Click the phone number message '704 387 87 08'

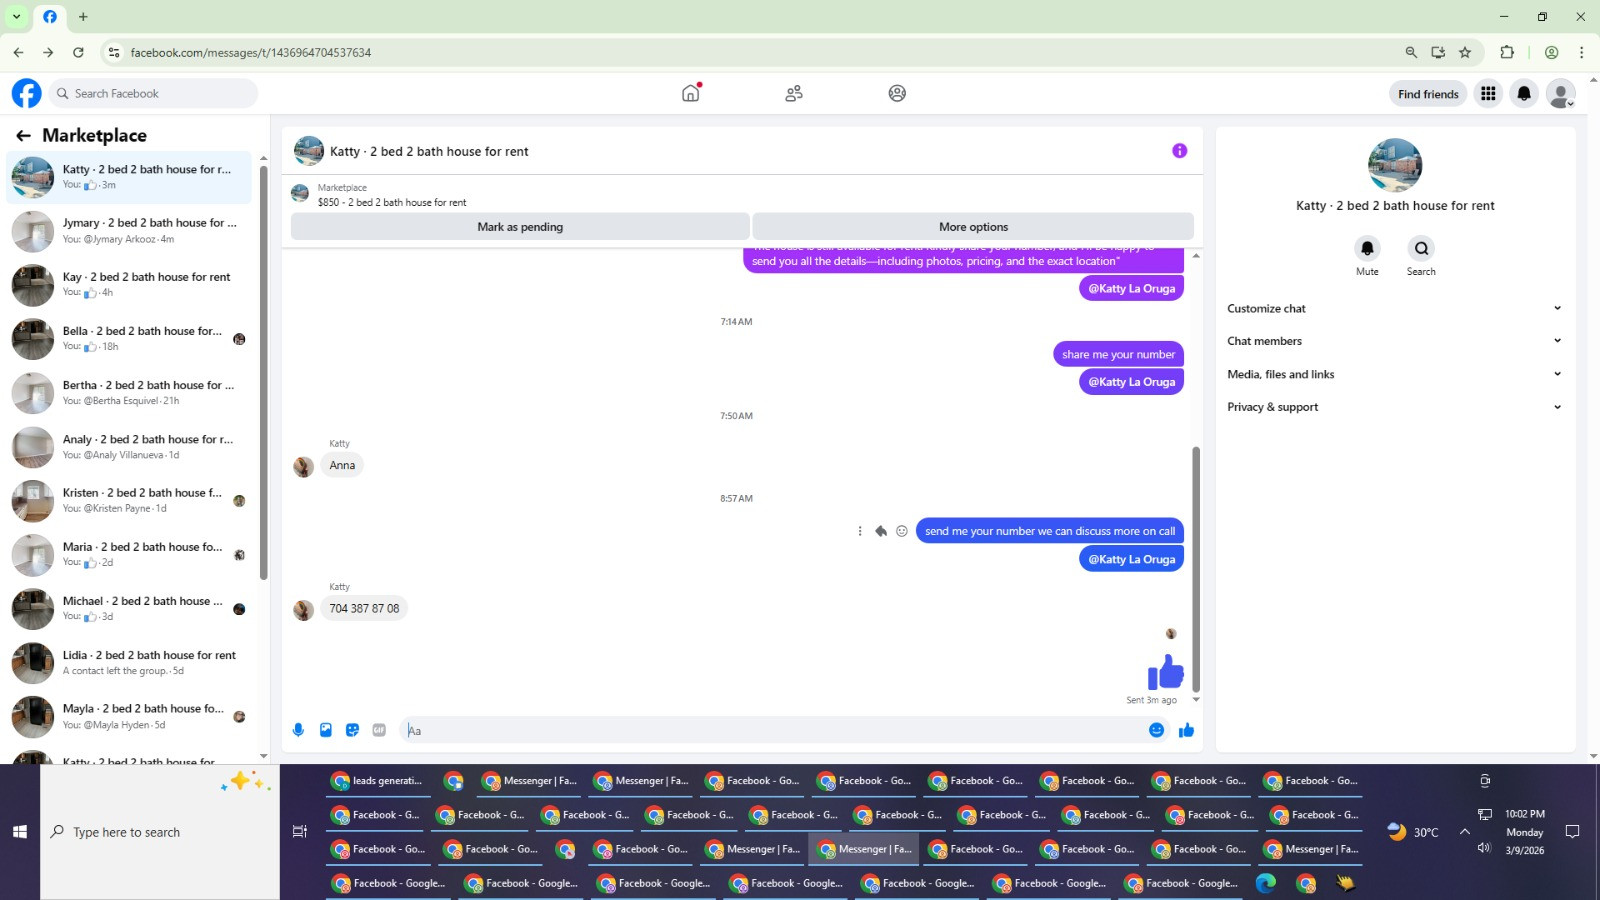tap(364, 608)
